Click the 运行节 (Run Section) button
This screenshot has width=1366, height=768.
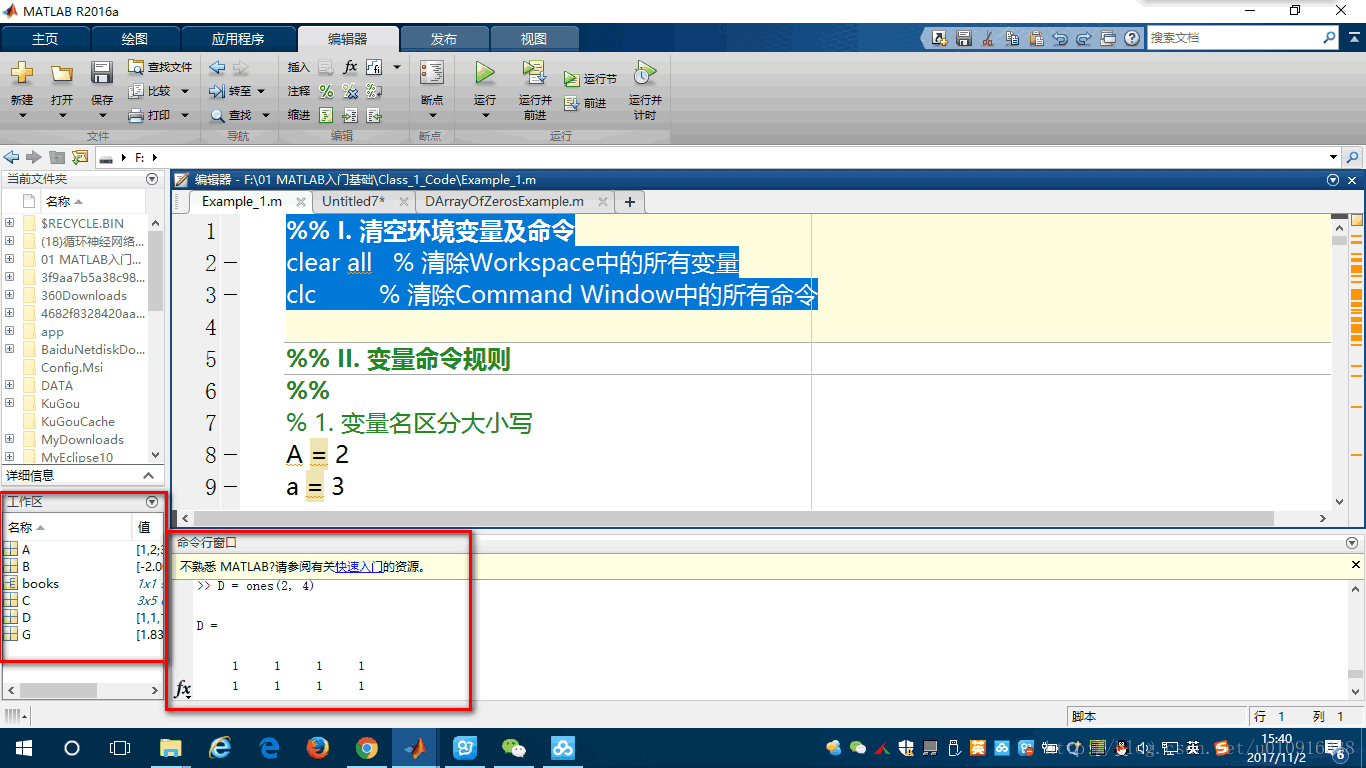coord(590,78)
